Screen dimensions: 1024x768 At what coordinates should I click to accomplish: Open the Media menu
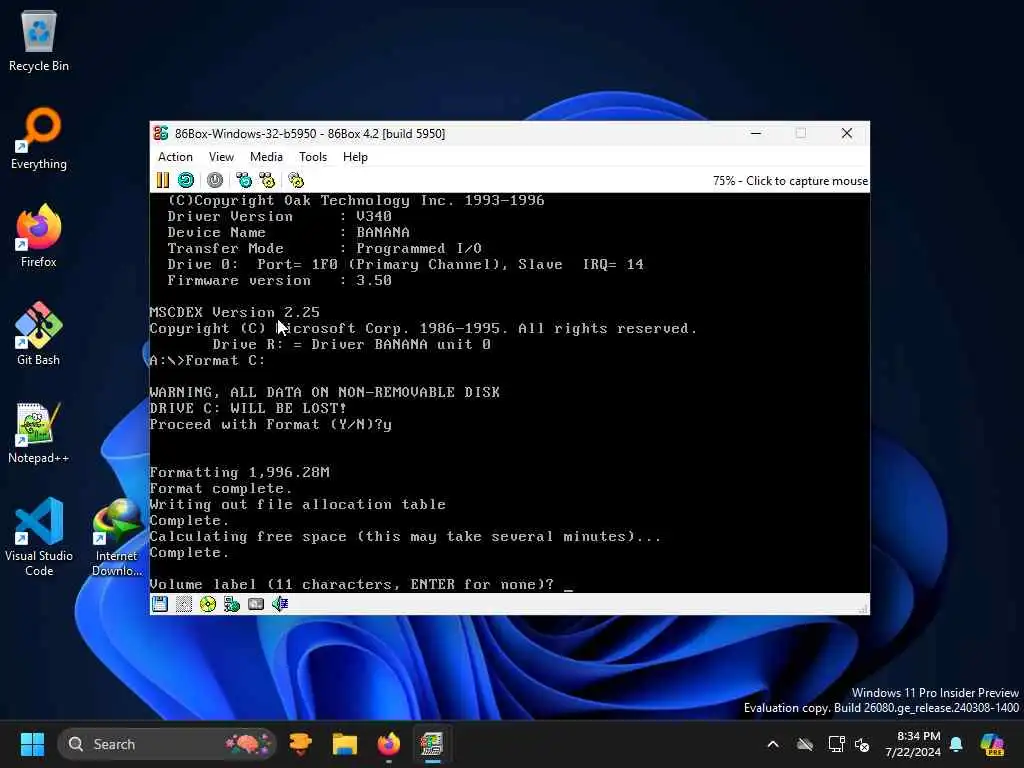[x=266, y=157]
